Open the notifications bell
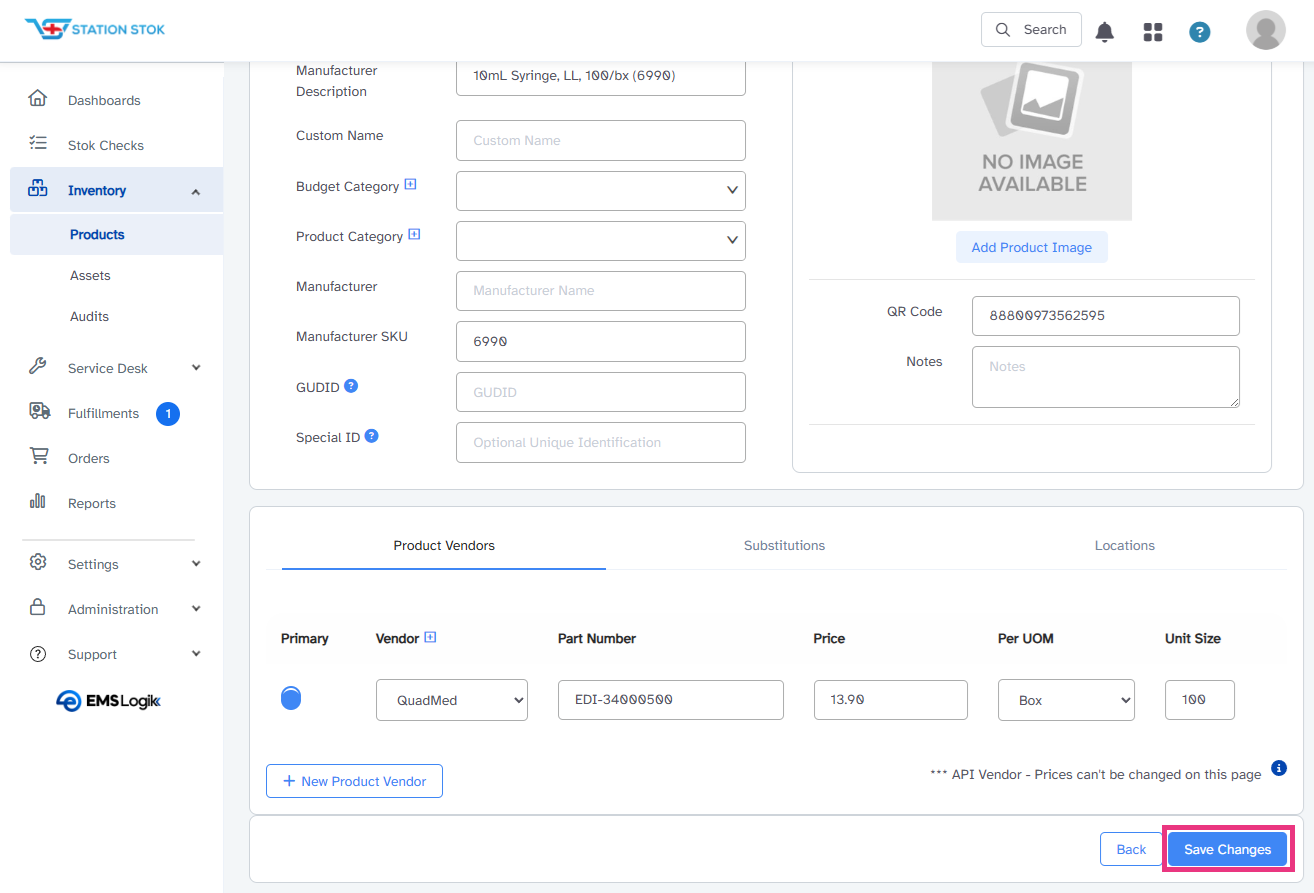1314x893 pixels. (1105, 32)
